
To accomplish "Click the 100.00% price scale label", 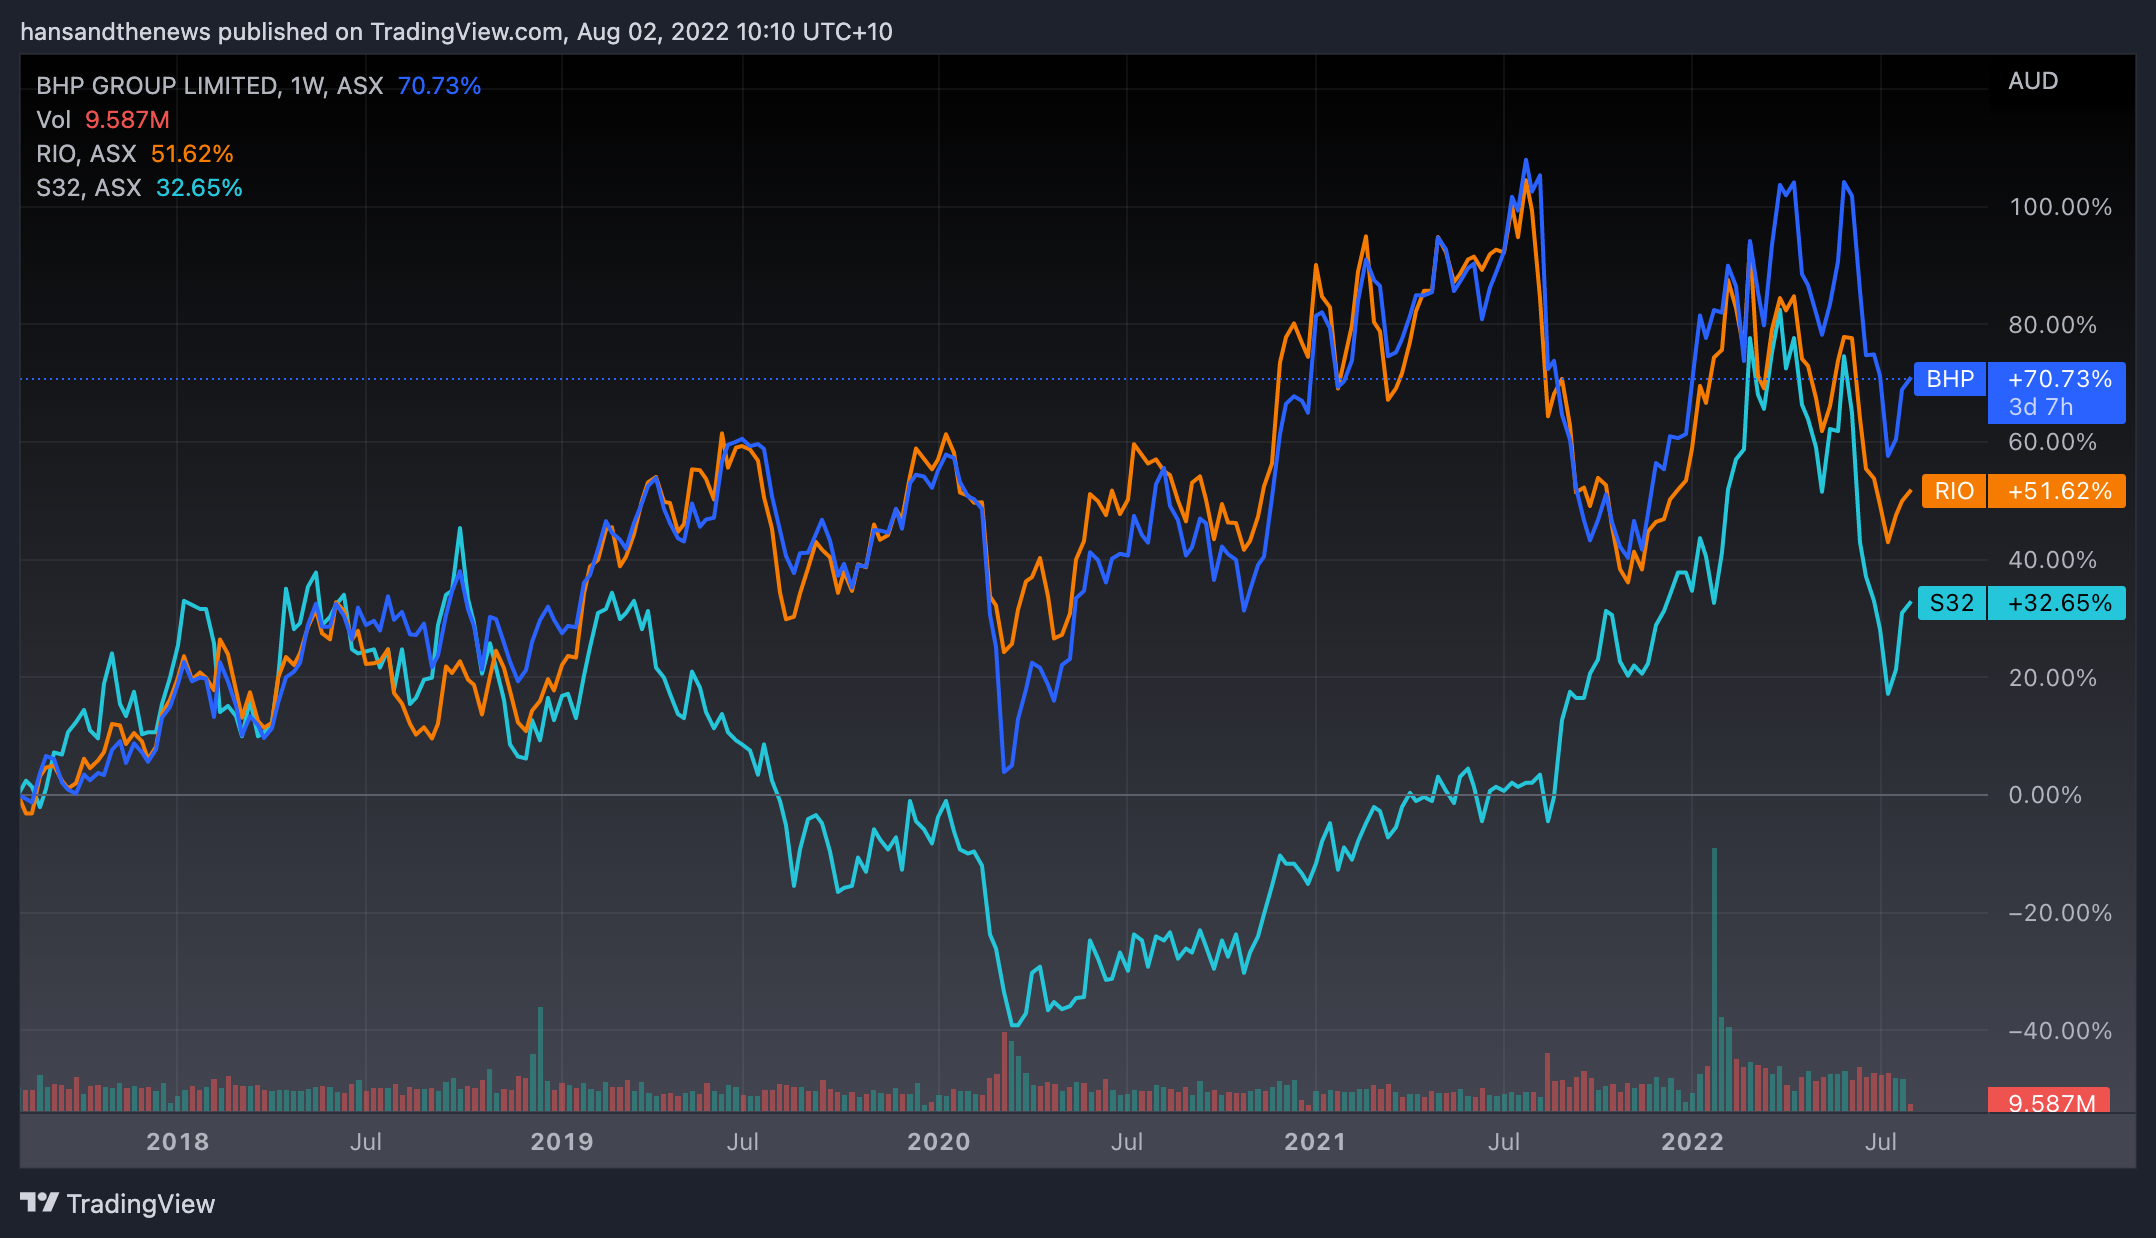I will (x=2060, y=207).
